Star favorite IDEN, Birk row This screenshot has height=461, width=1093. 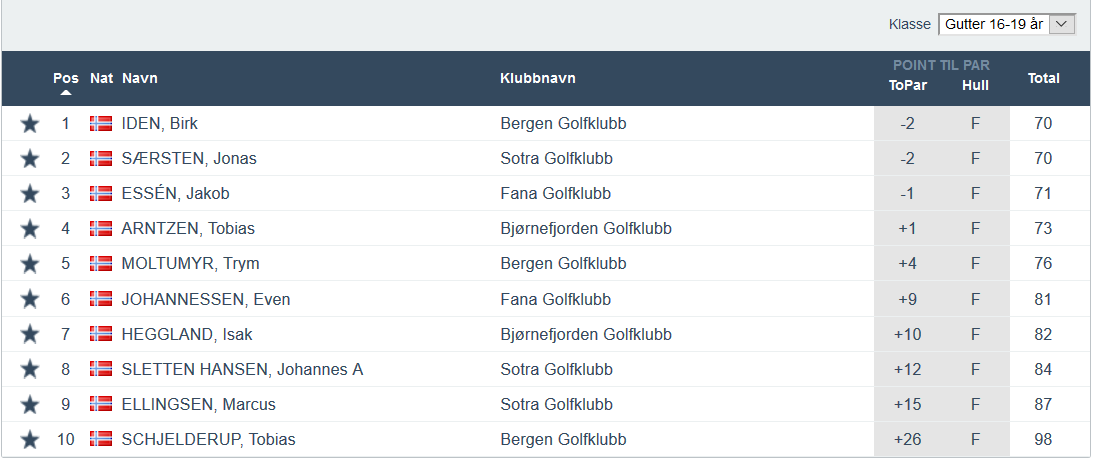tap(30, 124)
